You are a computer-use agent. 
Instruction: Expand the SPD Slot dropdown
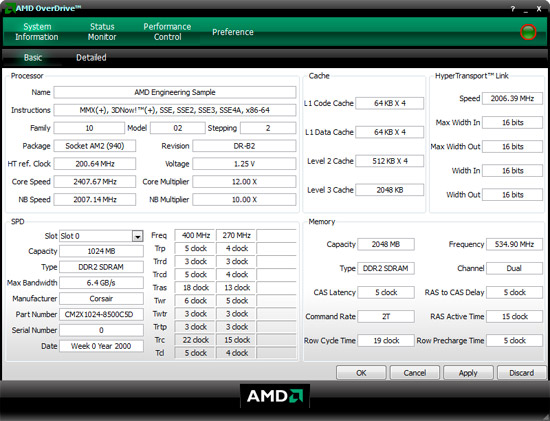[x=138, y=236]
